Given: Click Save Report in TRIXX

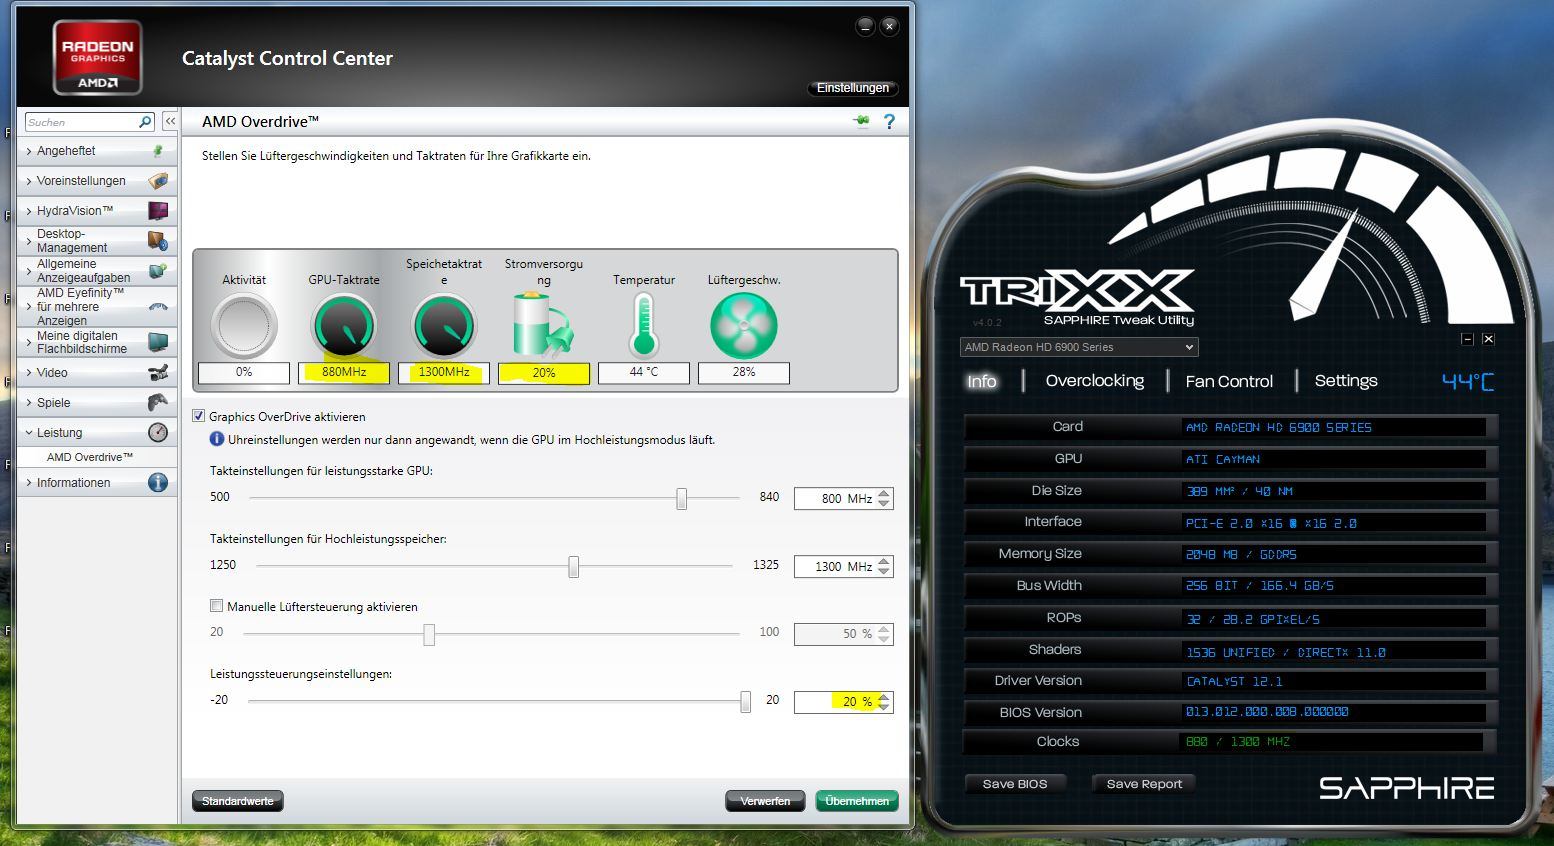Looking at the screenshot, I should 1144,784.
